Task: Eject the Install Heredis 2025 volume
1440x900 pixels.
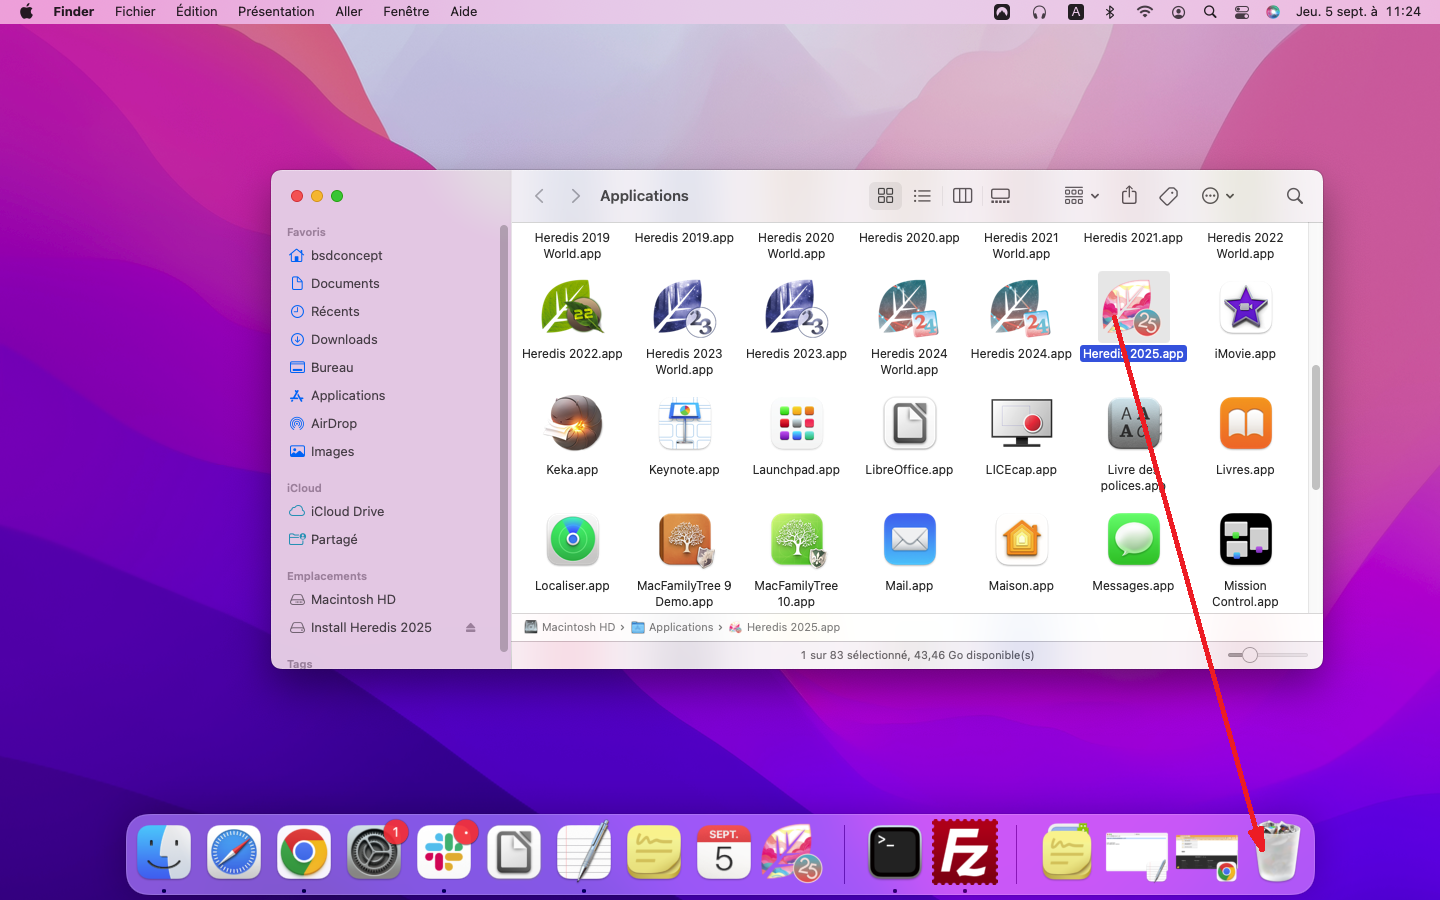Action: pos(470,628)
